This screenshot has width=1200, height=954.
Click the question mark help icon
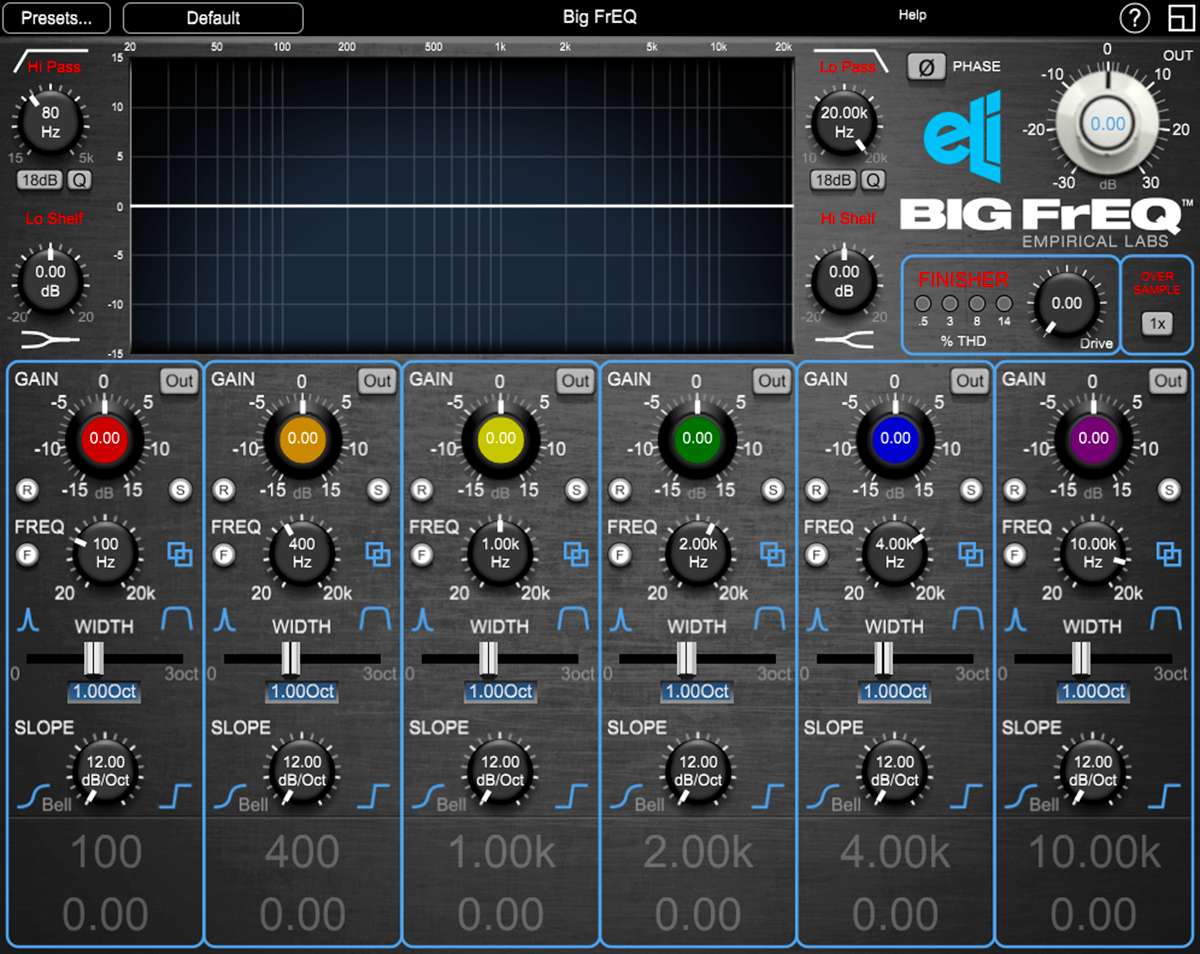click(x=1134, y=18)
